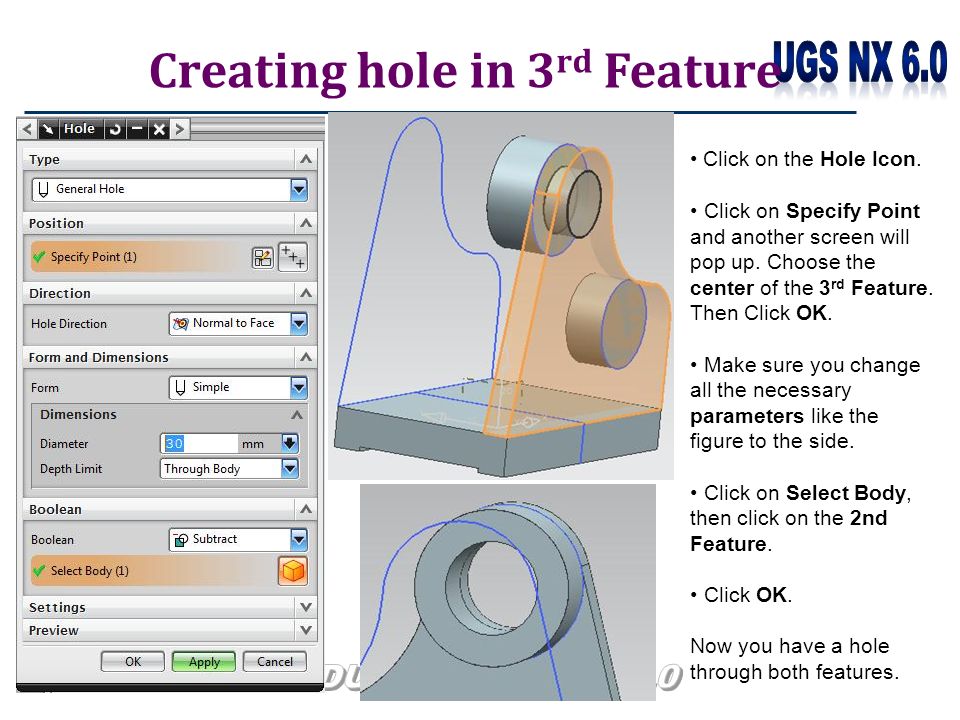Click the "Now you have a hole" text line
Image resolution: width=960 pixels, height=720 pixels.
790,646
